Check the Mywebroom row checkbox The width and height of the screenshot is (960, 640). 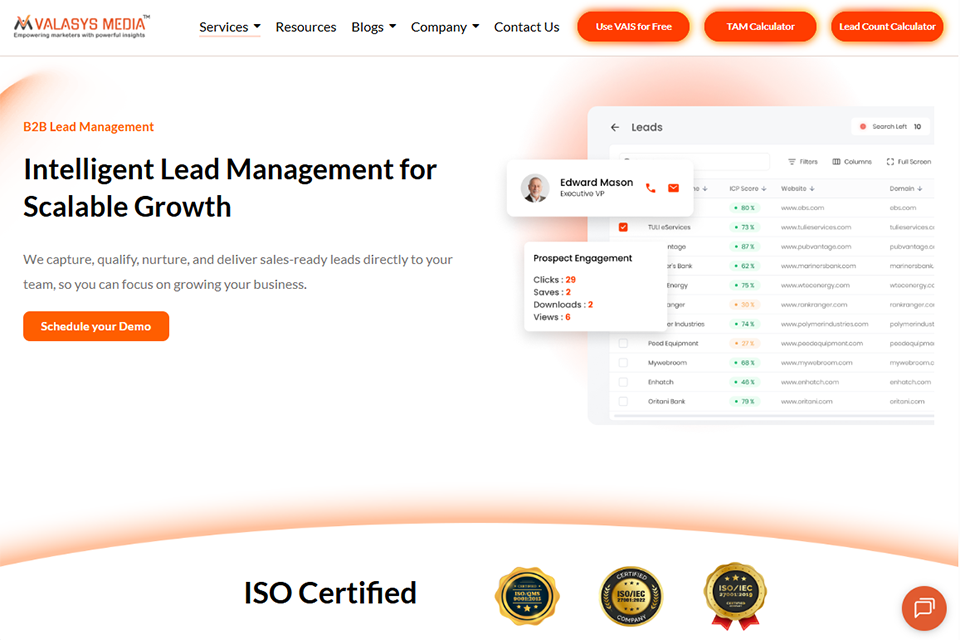(623, 363)
